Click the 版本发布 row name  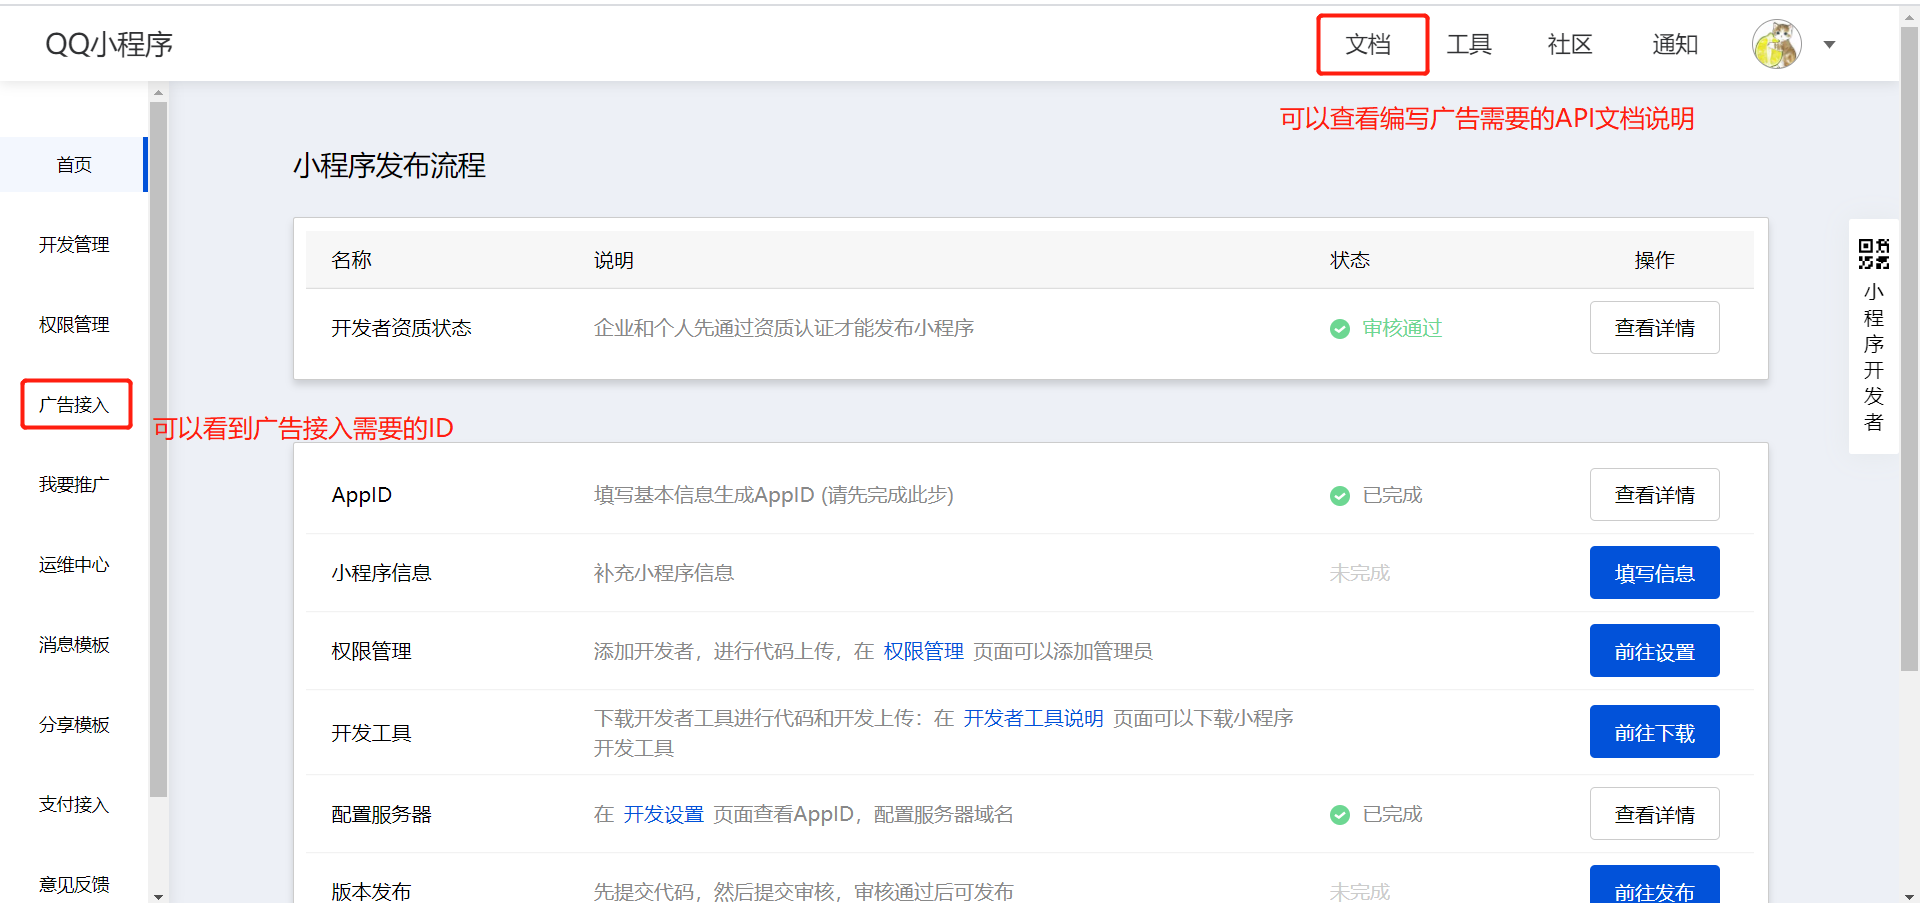[371, 892]
